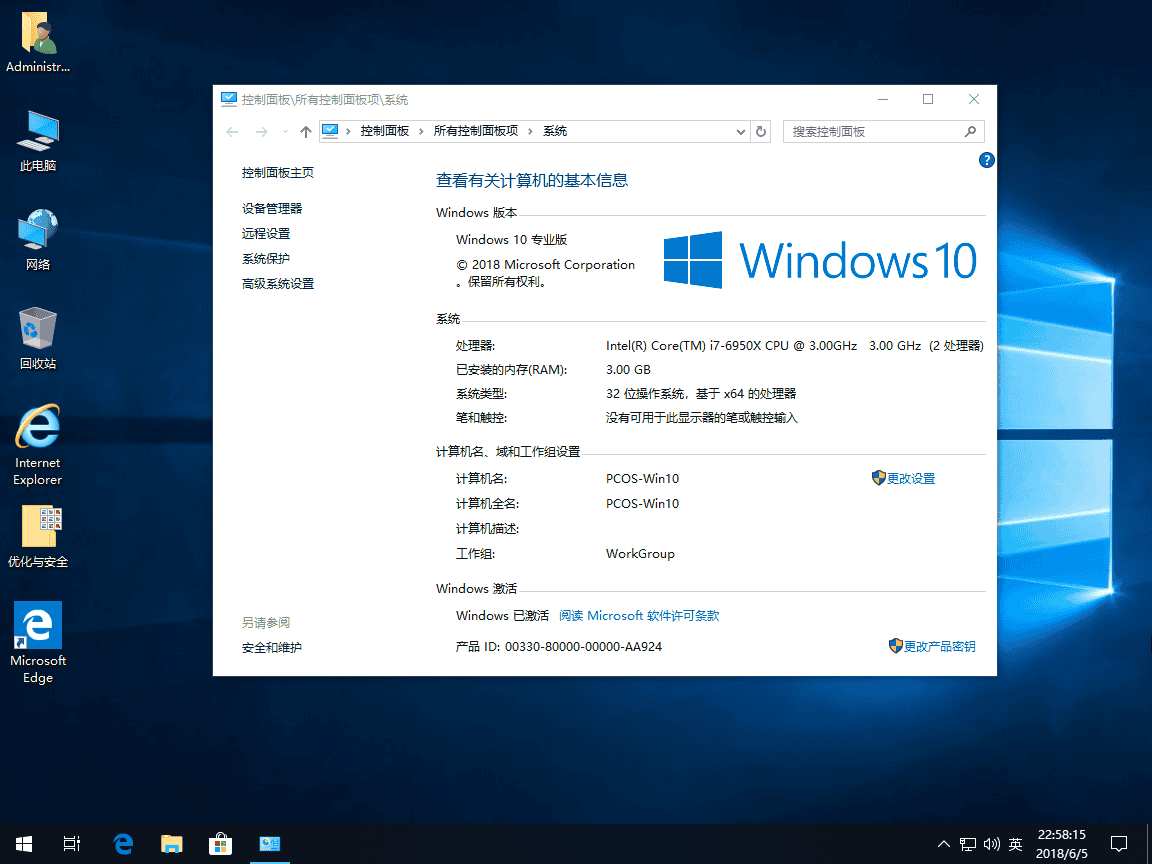Viewport: 1152px width, 864px height.
Task: Click the volume speaker tray icon
Action: pyautogui.click(x=991, y=844)
